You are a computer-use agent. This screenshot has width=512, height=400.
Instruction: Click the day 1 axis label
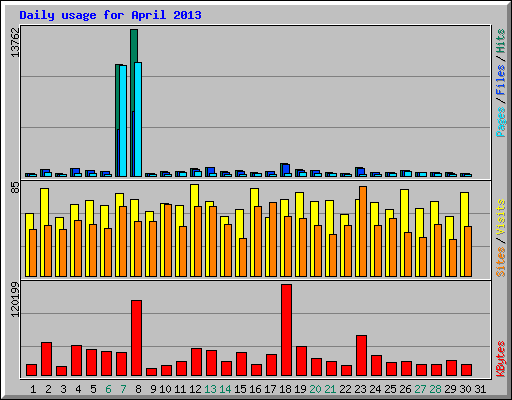click(33, 389)
